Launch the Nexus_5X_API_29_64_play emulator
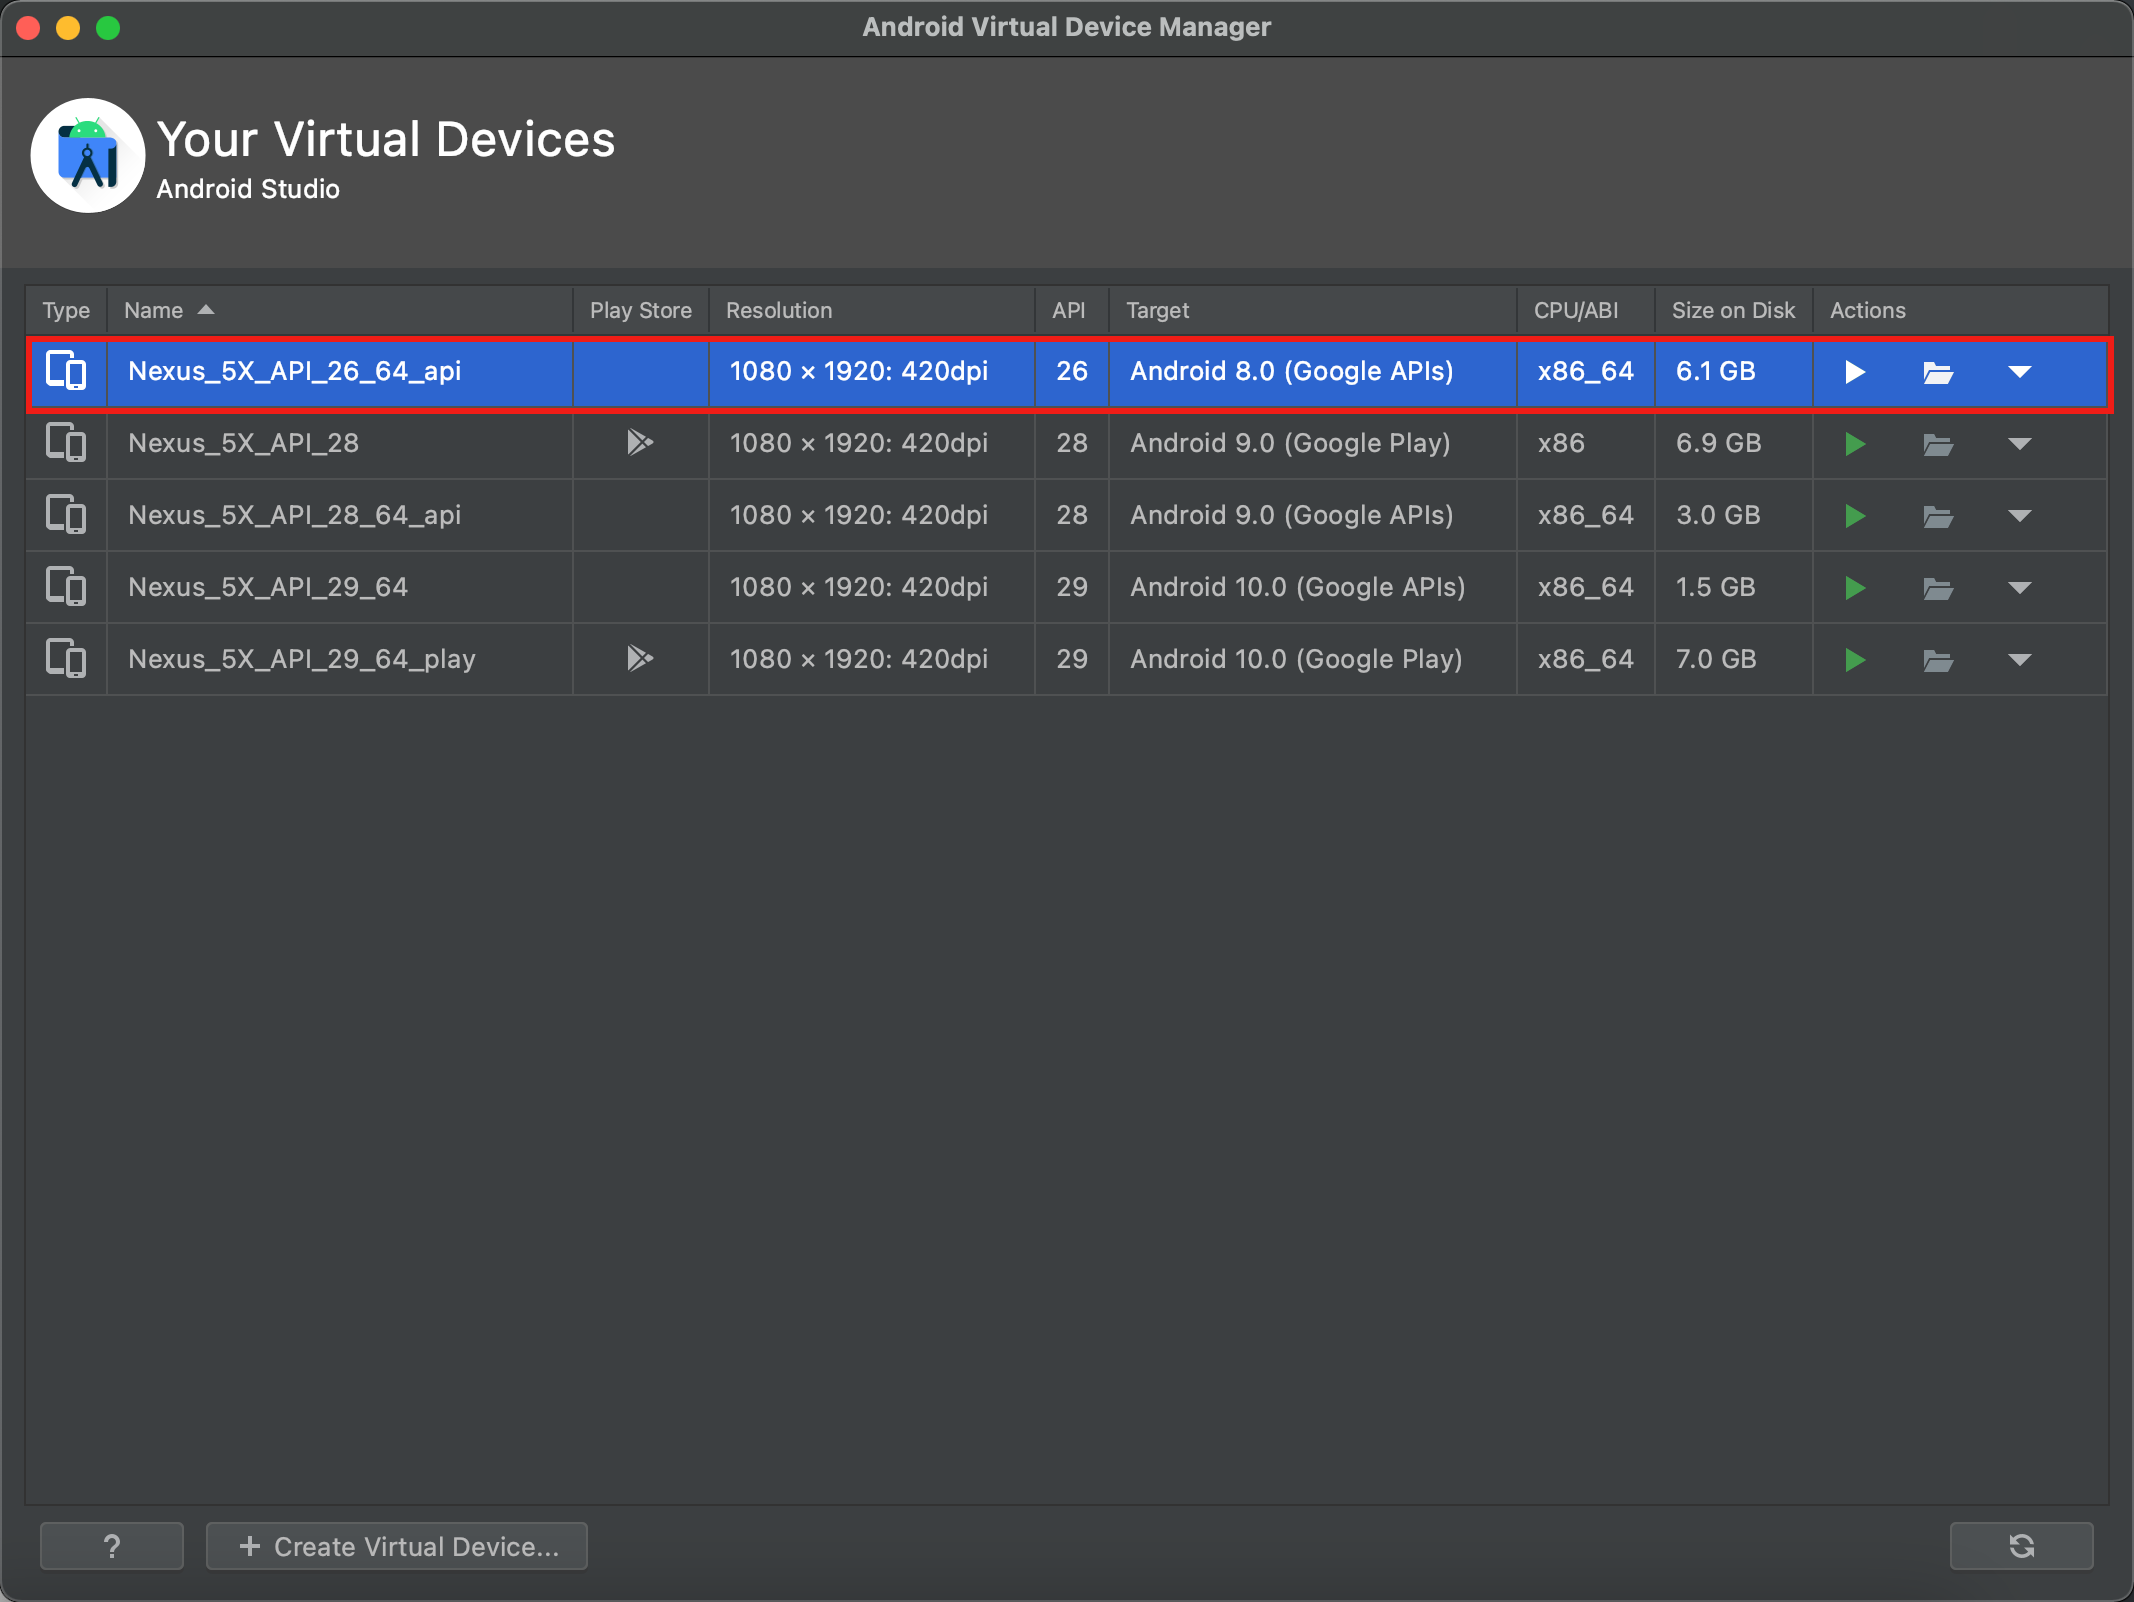 point(1855,660)
